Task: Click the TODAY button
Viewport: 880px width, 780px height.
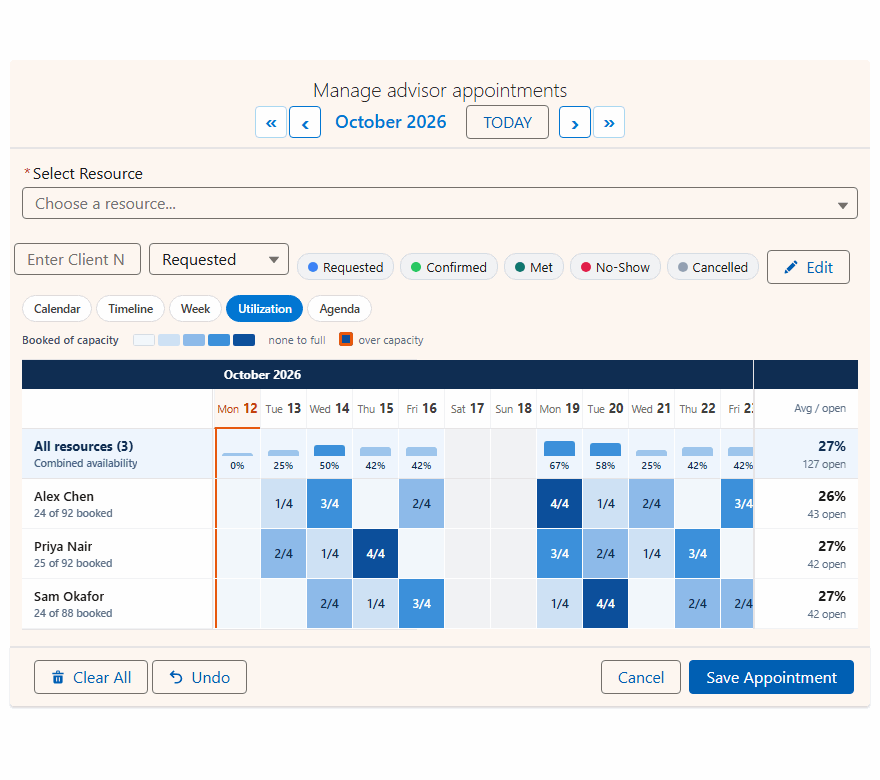Action: [x=507, y=122]
